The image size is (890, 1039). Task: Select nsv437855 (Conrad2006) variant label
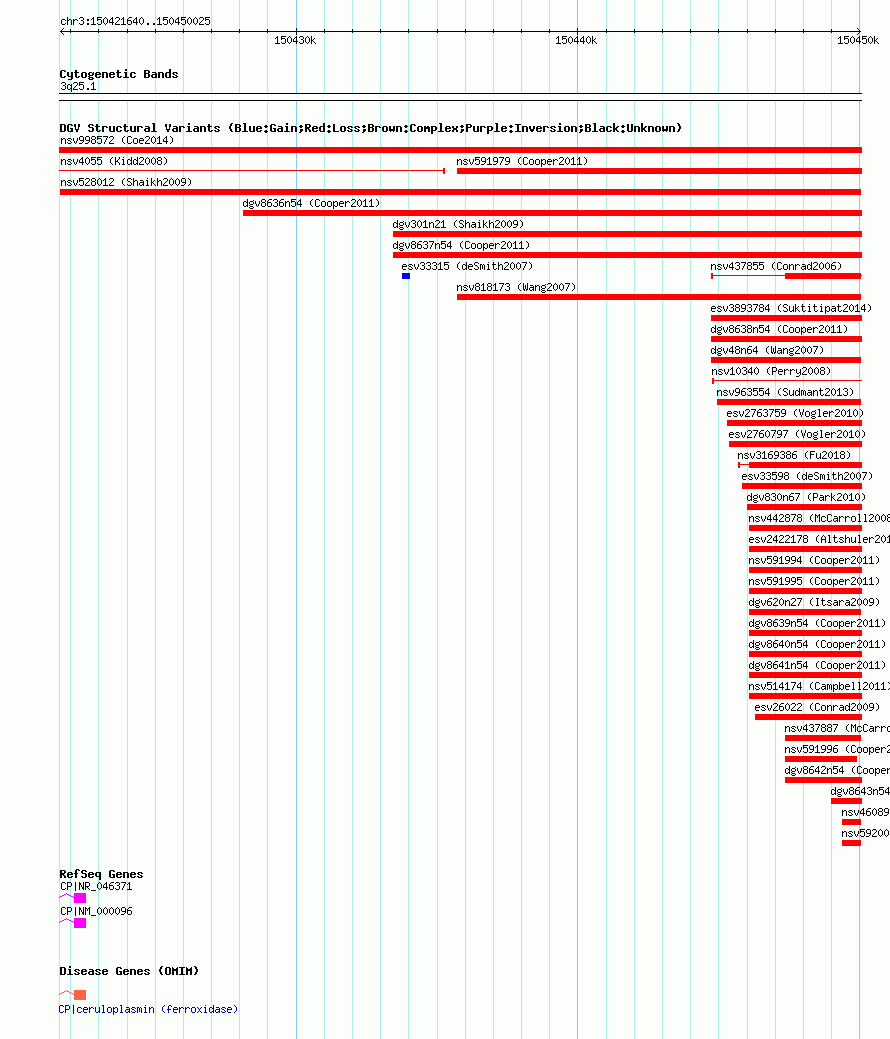(776, 266)
